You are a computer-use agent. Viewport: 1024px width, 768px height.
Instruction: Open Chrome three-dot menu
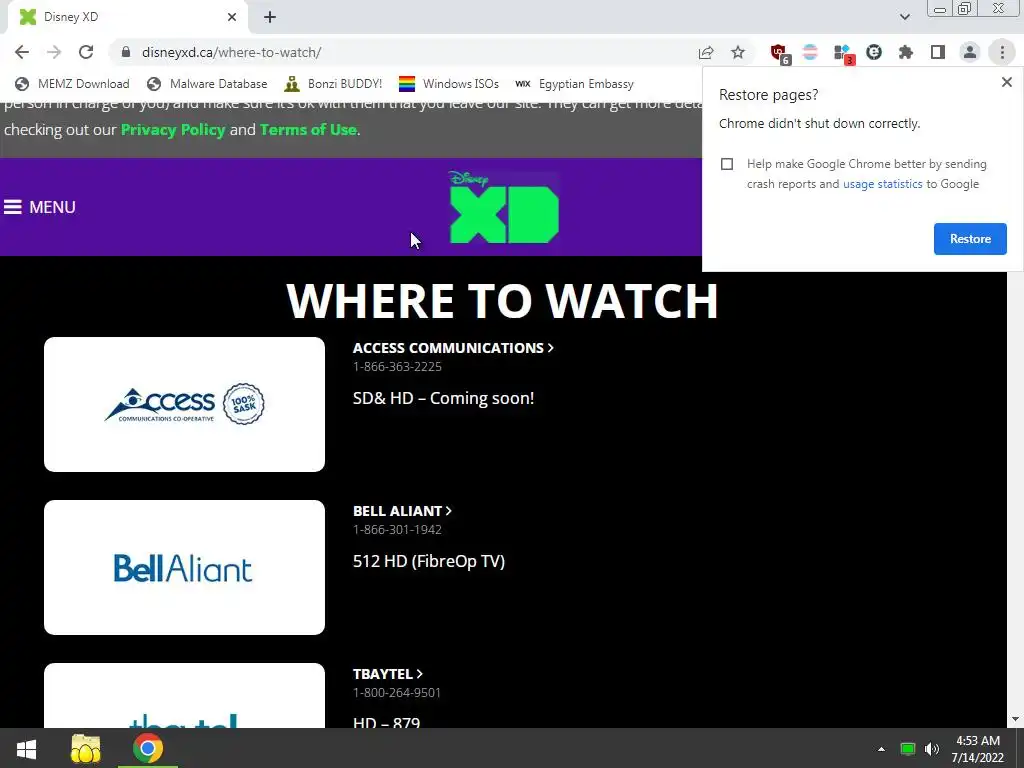tap(1002, 52)
